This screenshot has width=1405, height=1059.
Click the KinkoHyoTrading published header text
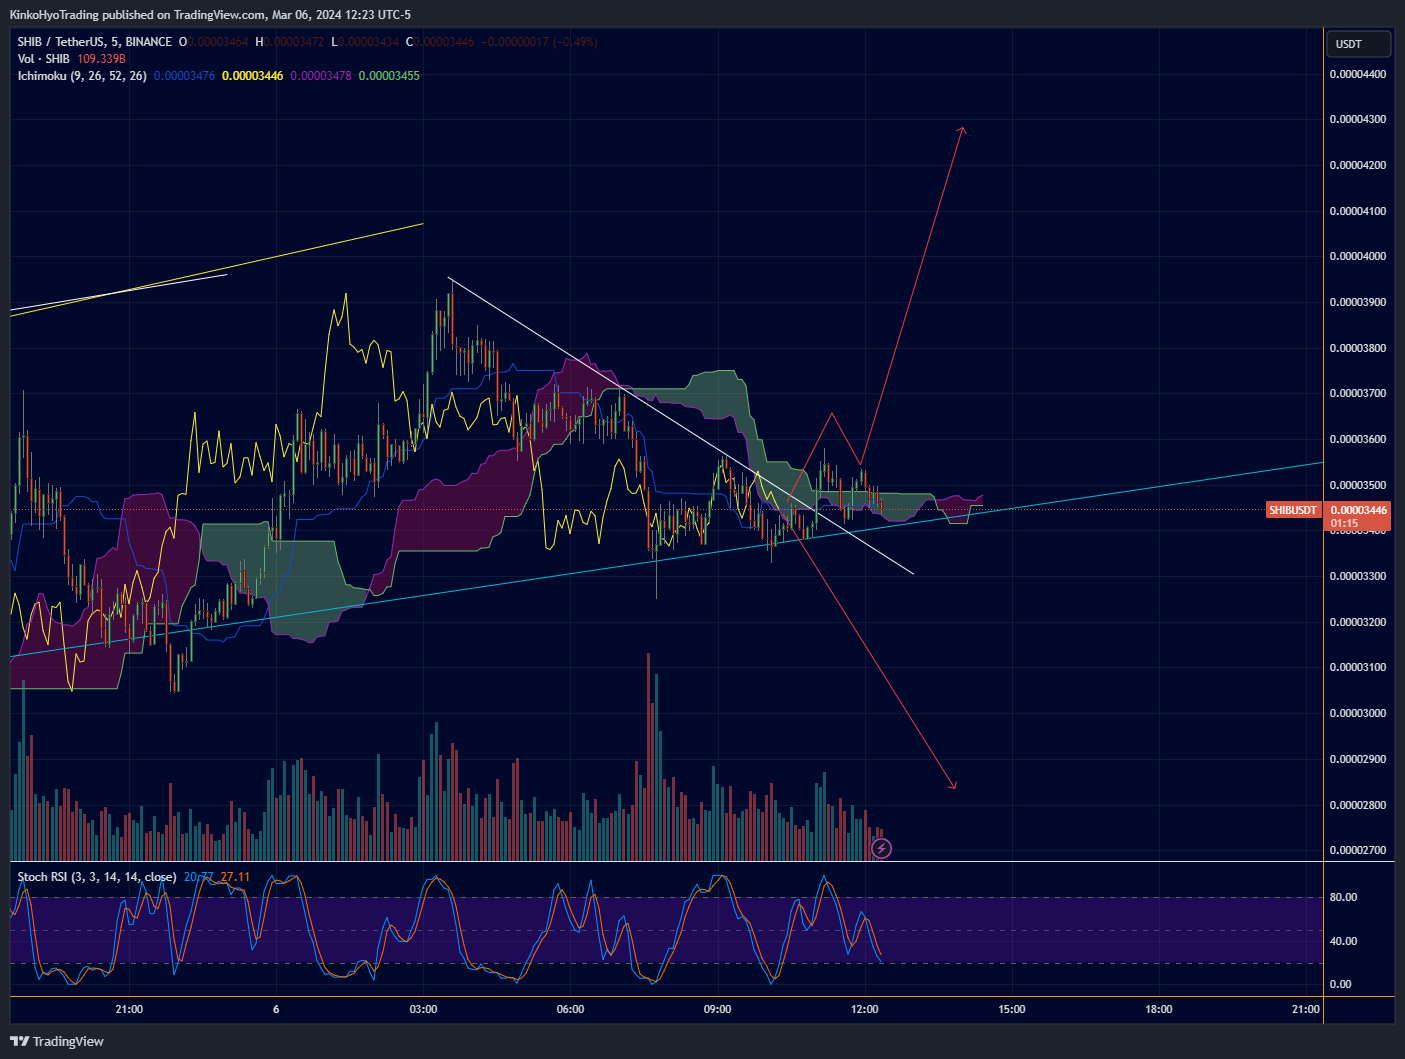[210, 15]
